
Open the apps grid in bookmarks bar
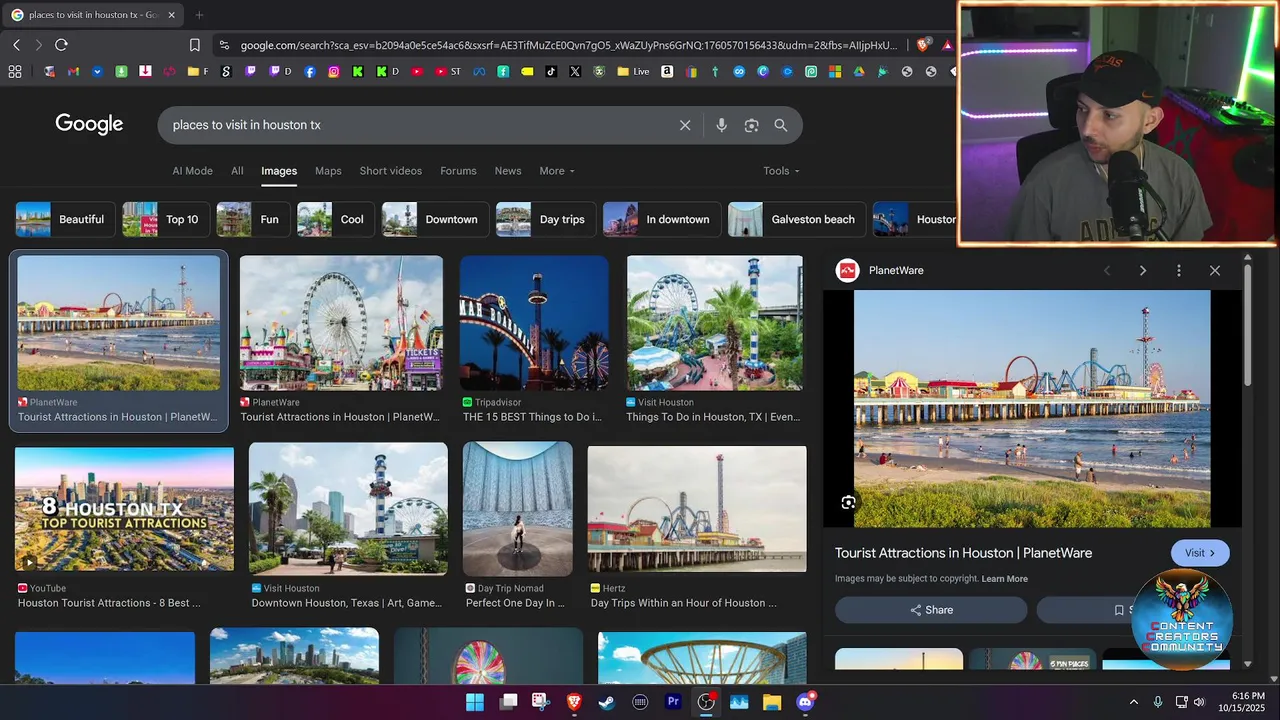[x=15, y=71]
